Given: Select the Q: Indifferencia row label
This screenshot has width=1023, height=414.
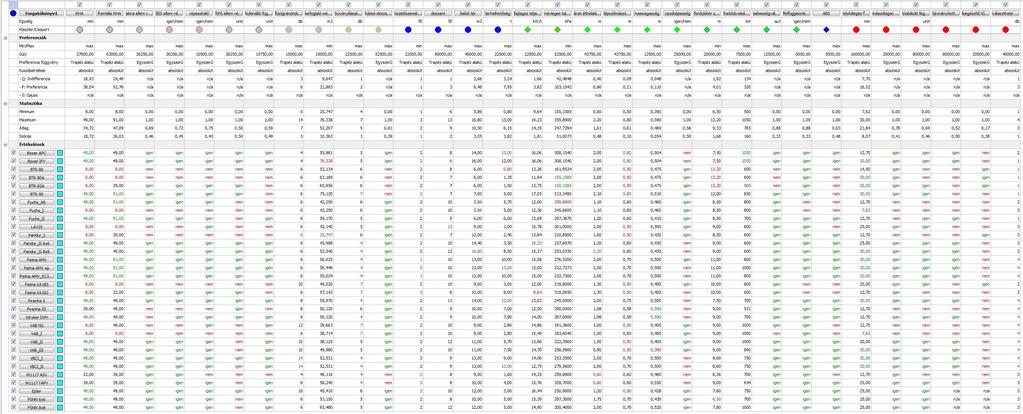Looking at the screenshot, I should point(37,78).
